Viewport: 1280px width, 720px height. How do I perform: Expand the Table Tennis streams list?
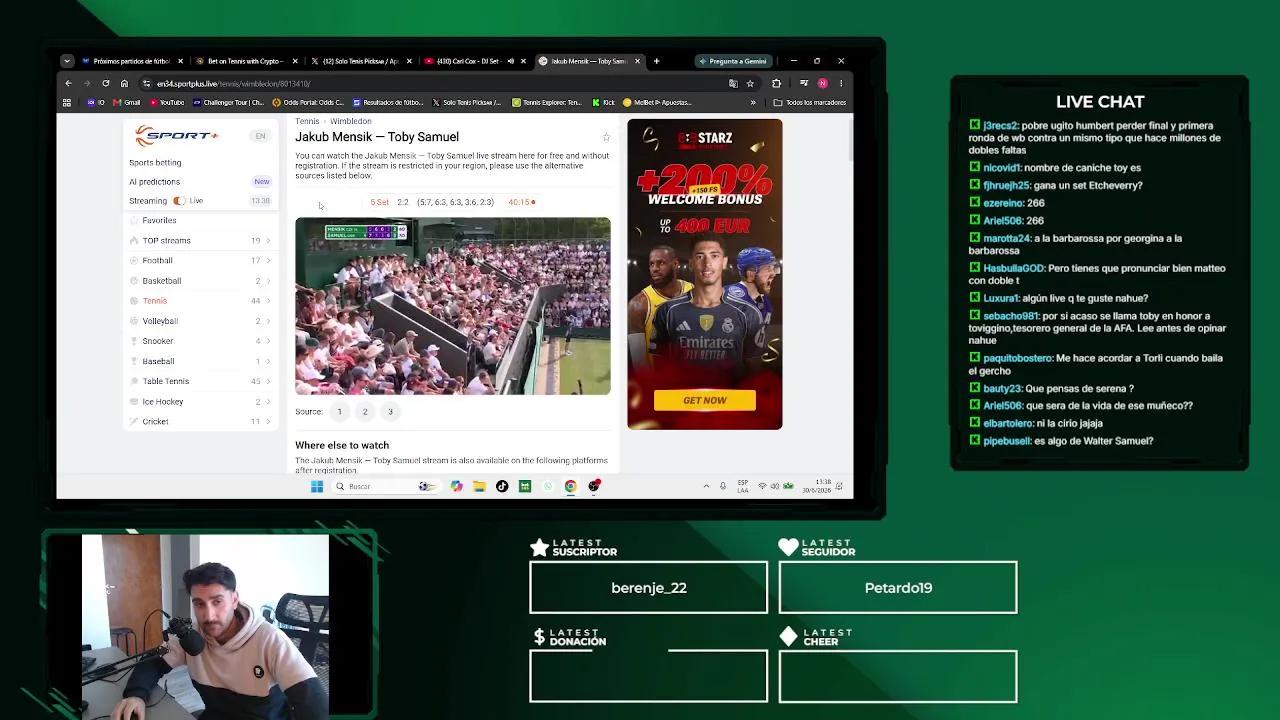[268, 381]
